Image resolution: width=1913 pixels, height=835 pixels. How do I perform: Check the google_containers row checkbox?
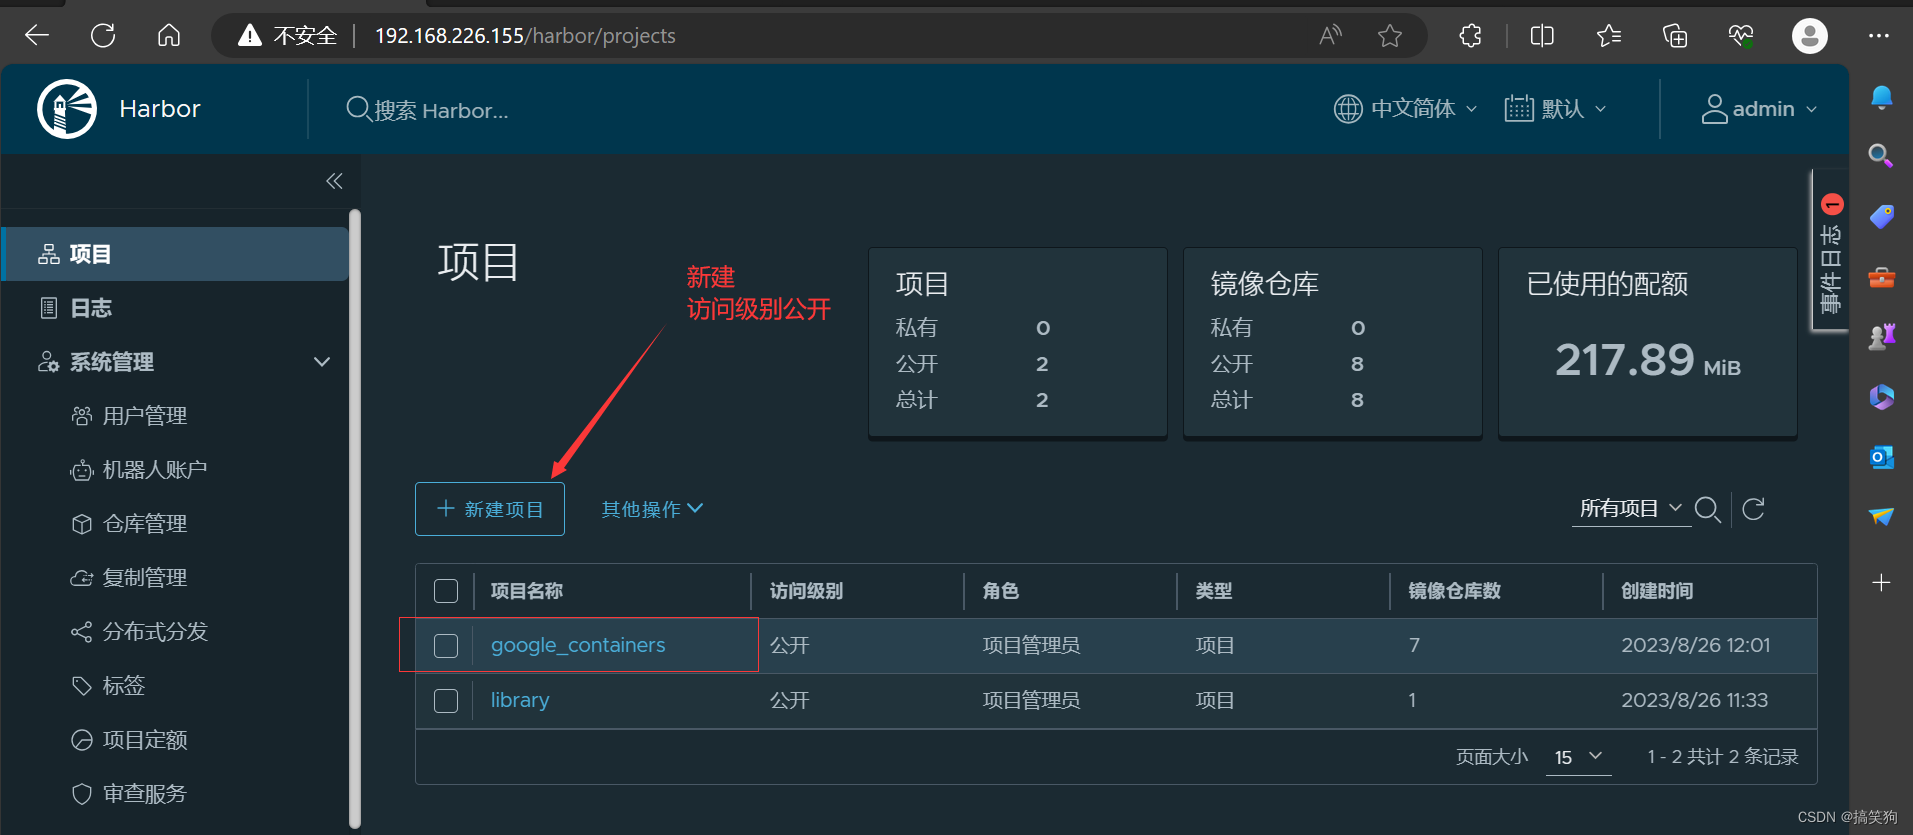tap(446, 646)
